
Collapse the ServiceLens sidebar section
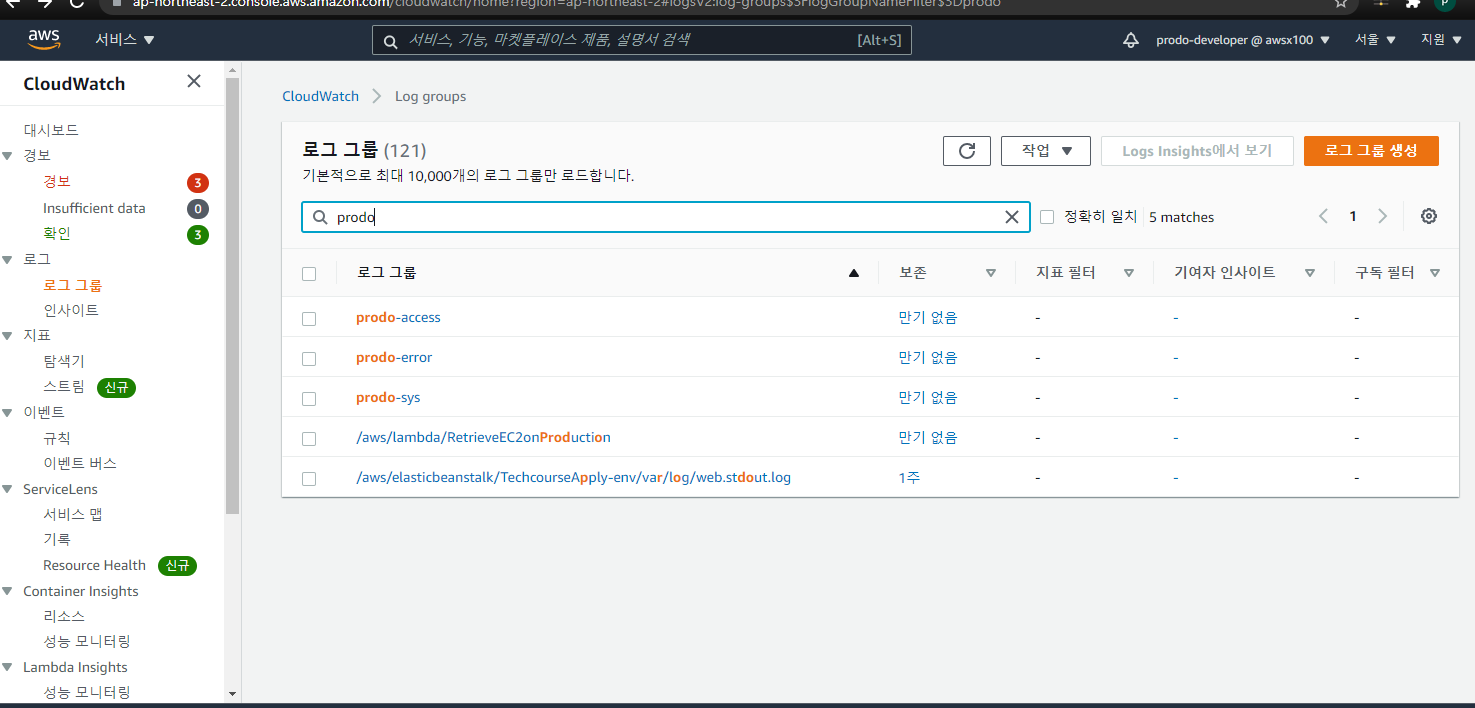[x=8, y=490]
